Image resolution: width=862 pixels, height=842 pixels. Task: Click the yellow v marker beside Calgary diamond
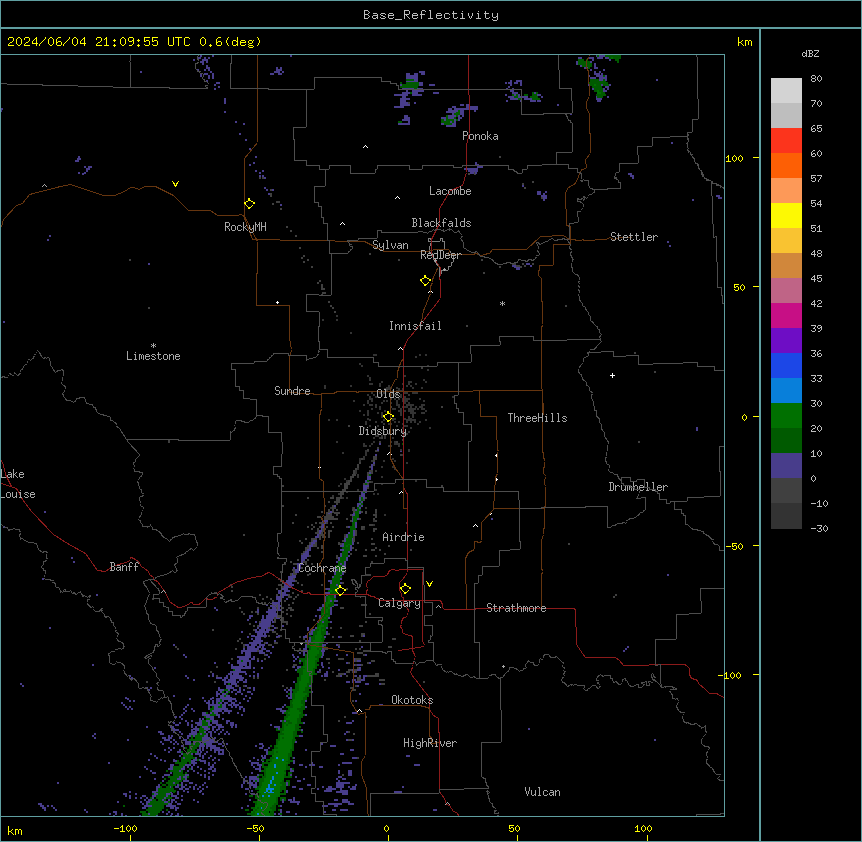tap(429, 584)
